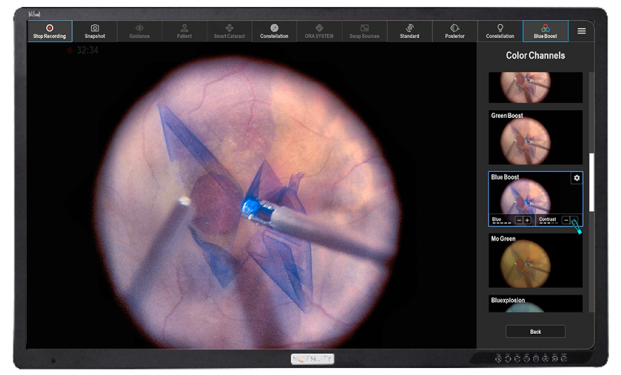The image size is (621, 375).
Task: Select the Posterior eye mode
Action: pos(455,31)
